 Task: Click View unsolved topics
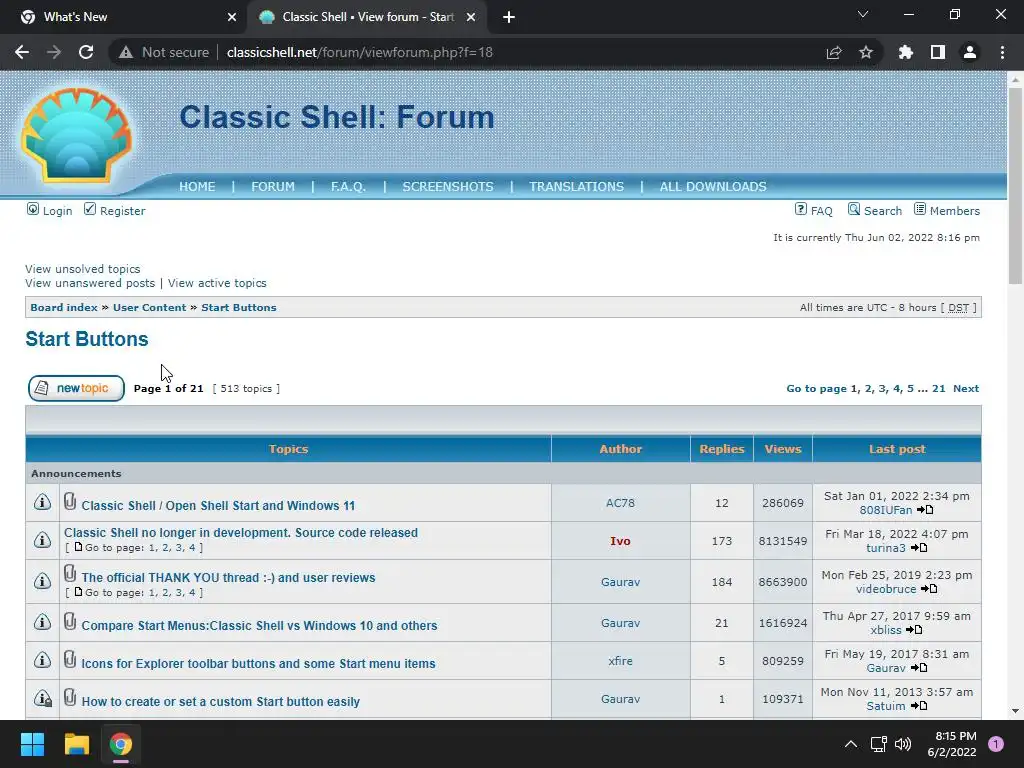pos(83,269)
